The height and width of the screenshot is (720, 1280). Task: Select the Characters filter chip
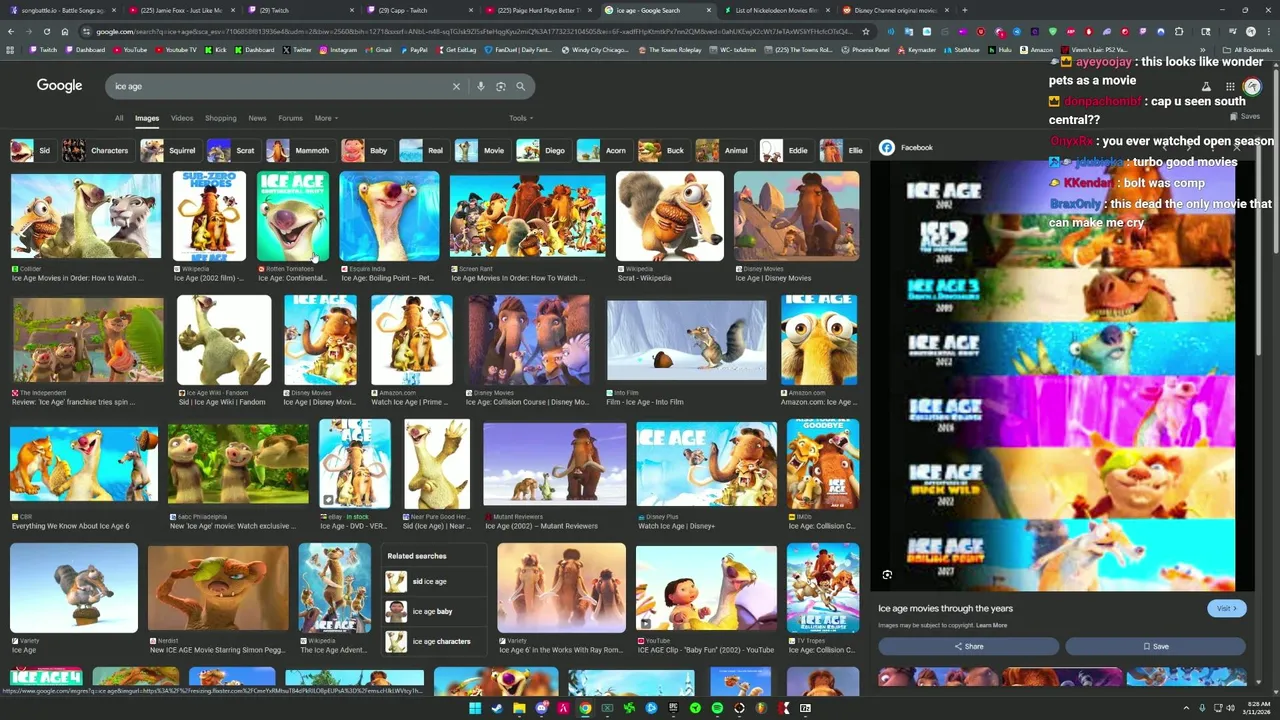(96, 150)
